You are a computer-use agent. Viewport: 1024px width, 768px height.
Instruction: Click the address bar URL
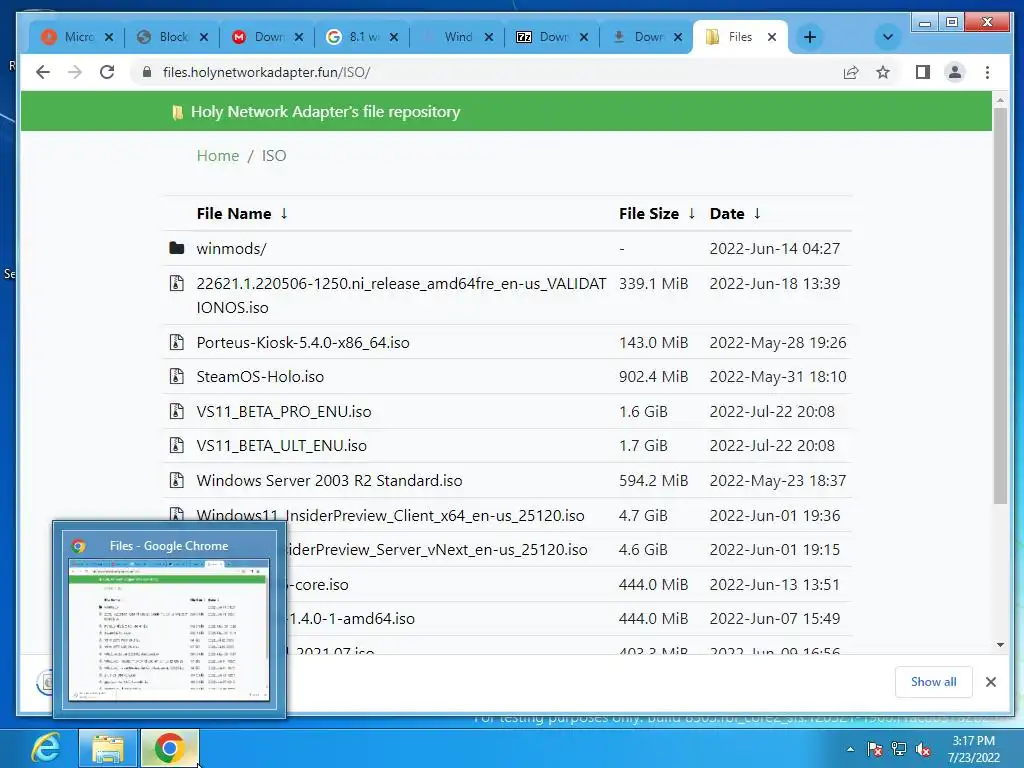click(x=266, y=72)
